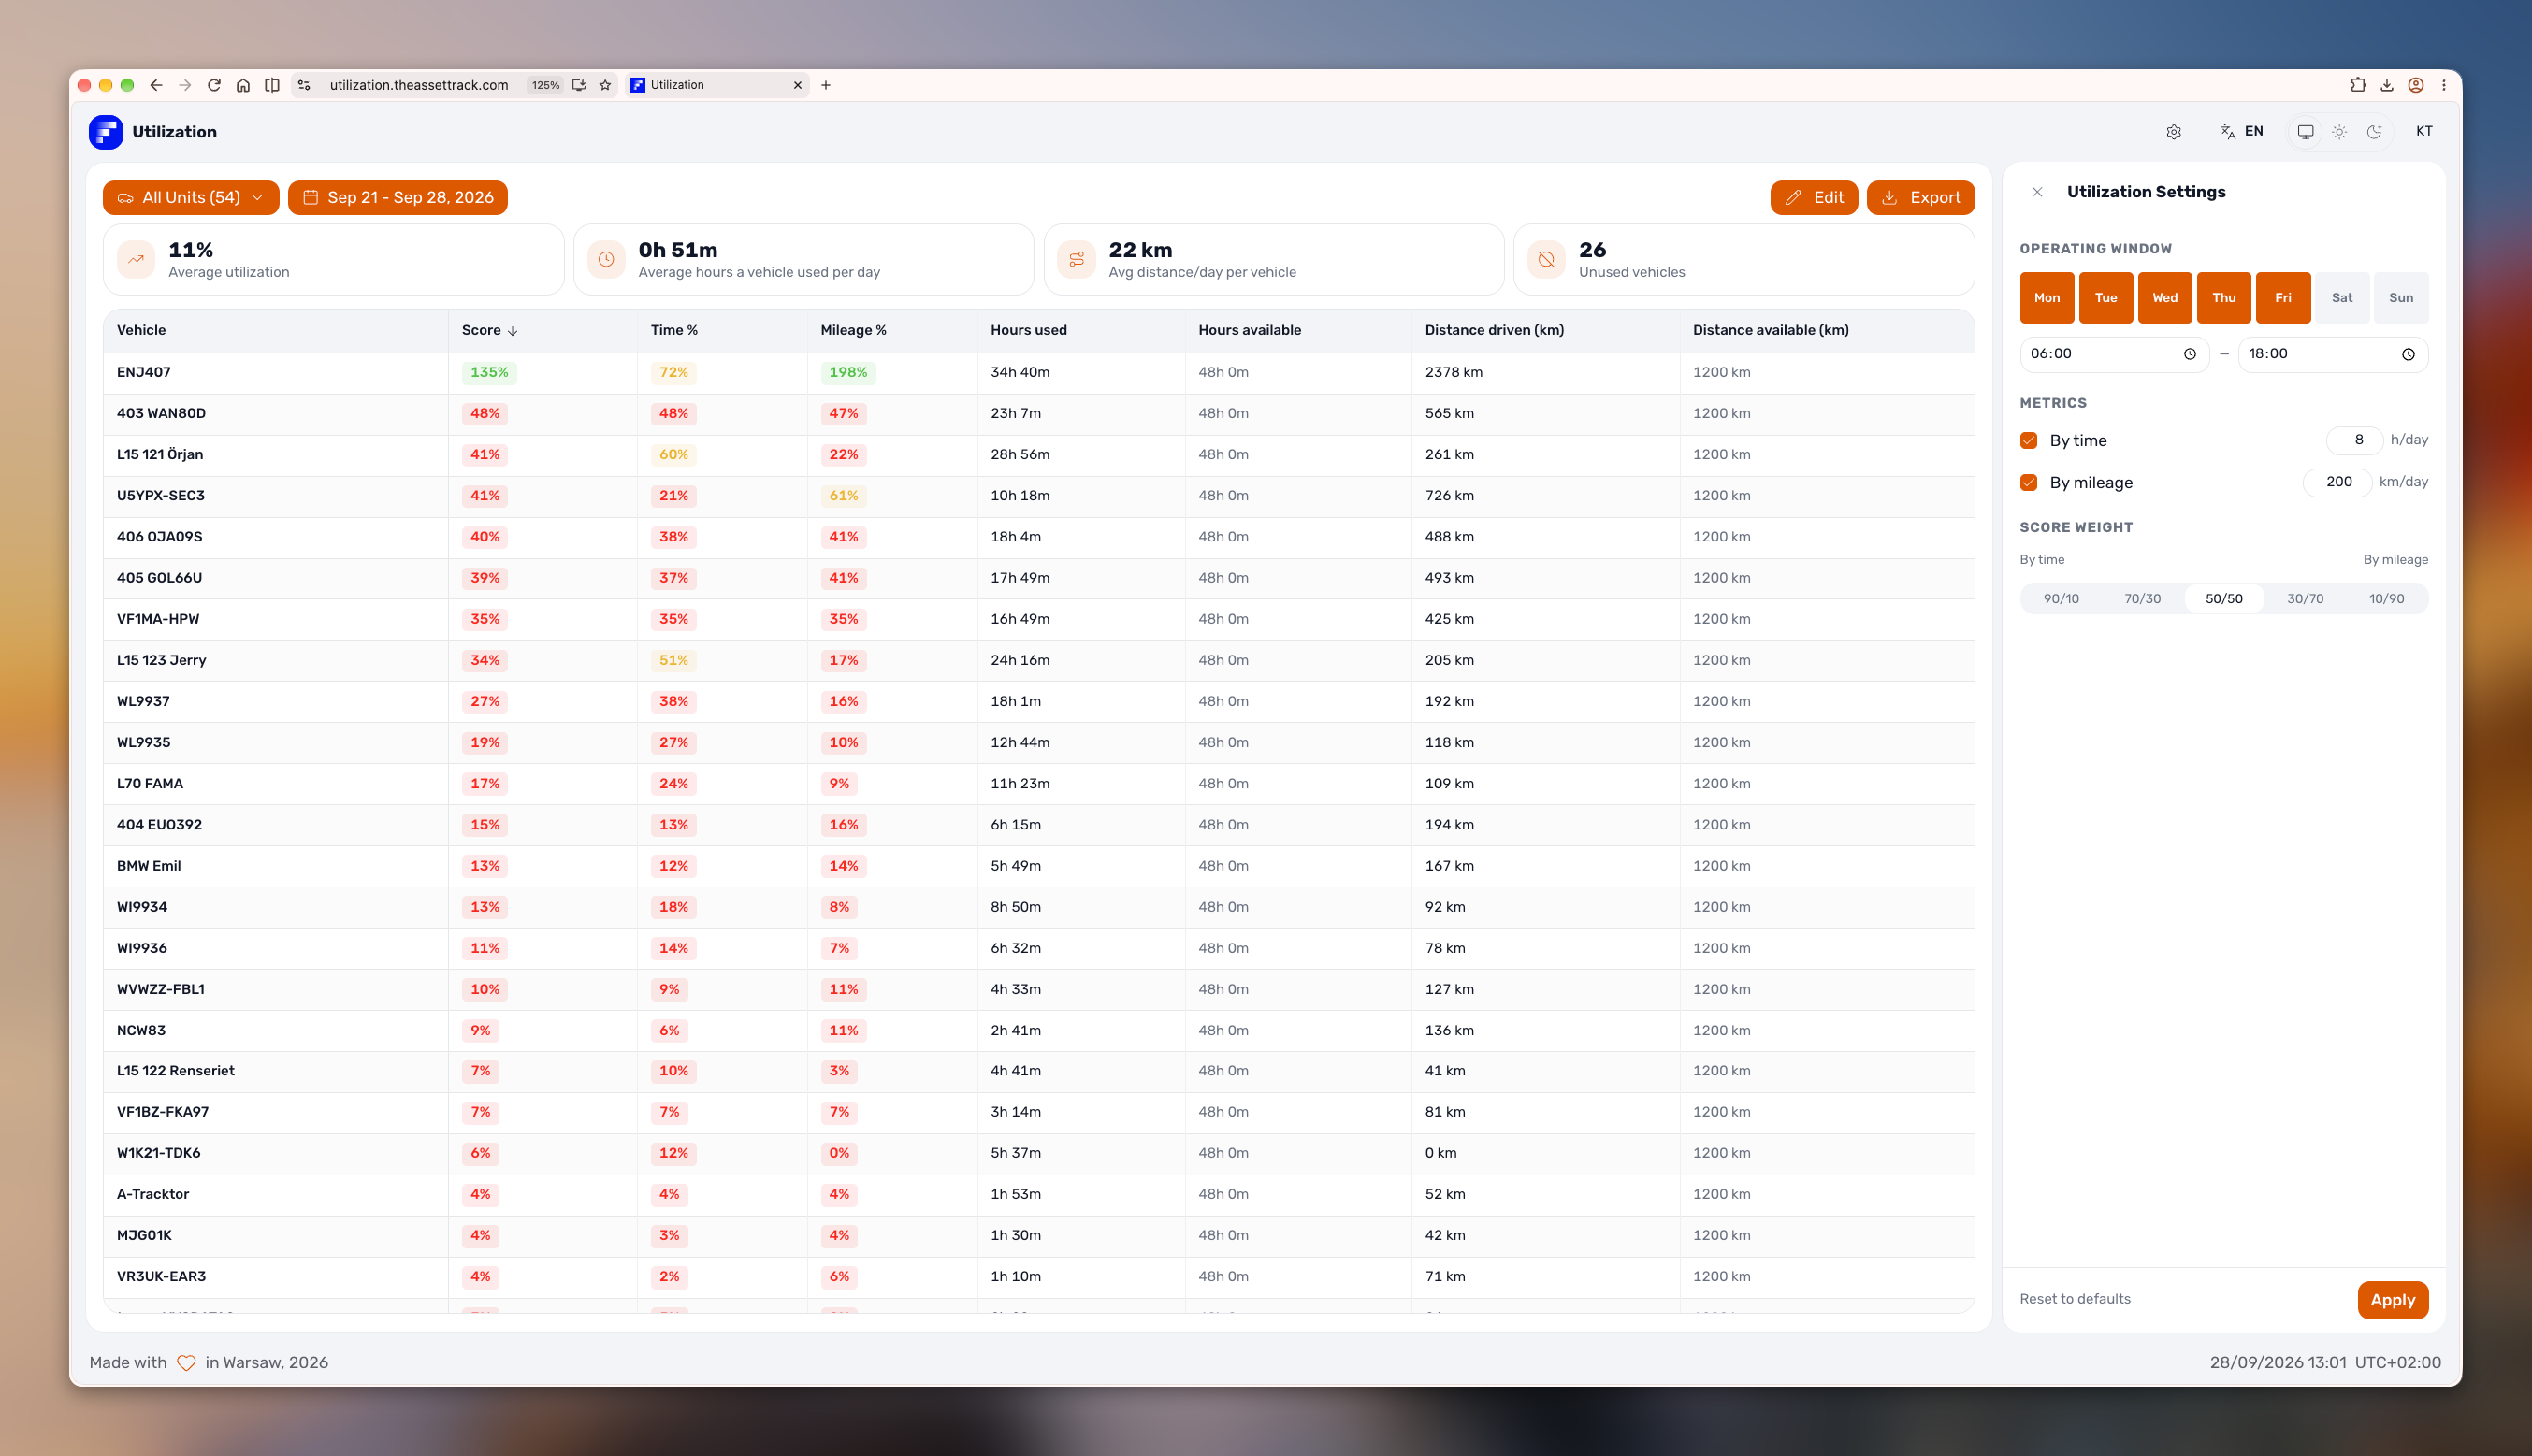Click the Edit button
Image resolution: width=2532 pixels, height=1456 pixels.
pos(1814,198)
